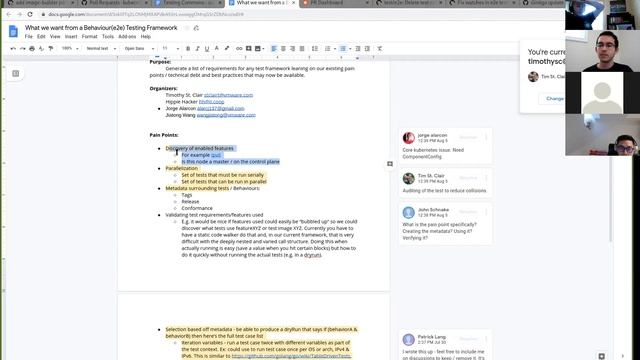Image resolution: width=640 pixels, height=360 pixels.
Task: Open the highlight color picker
Action: point(227,49)
